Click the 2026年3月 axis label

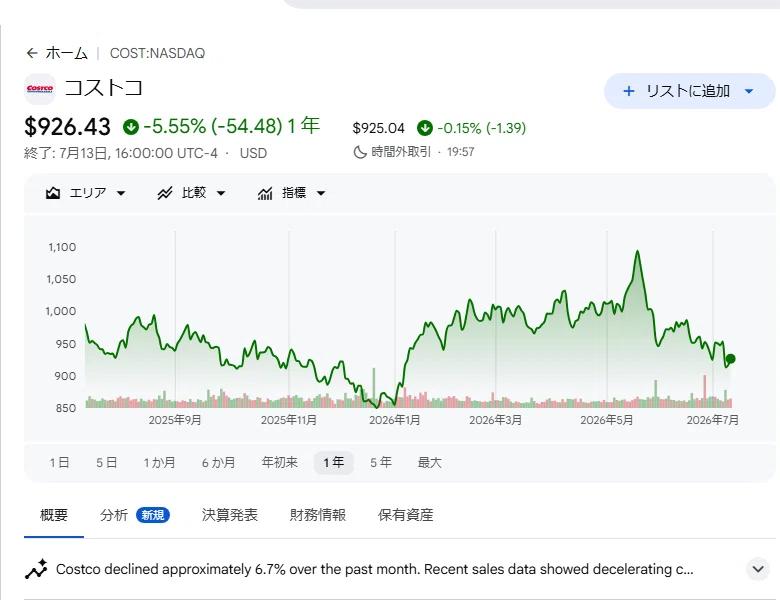click(x=495, y=420)
